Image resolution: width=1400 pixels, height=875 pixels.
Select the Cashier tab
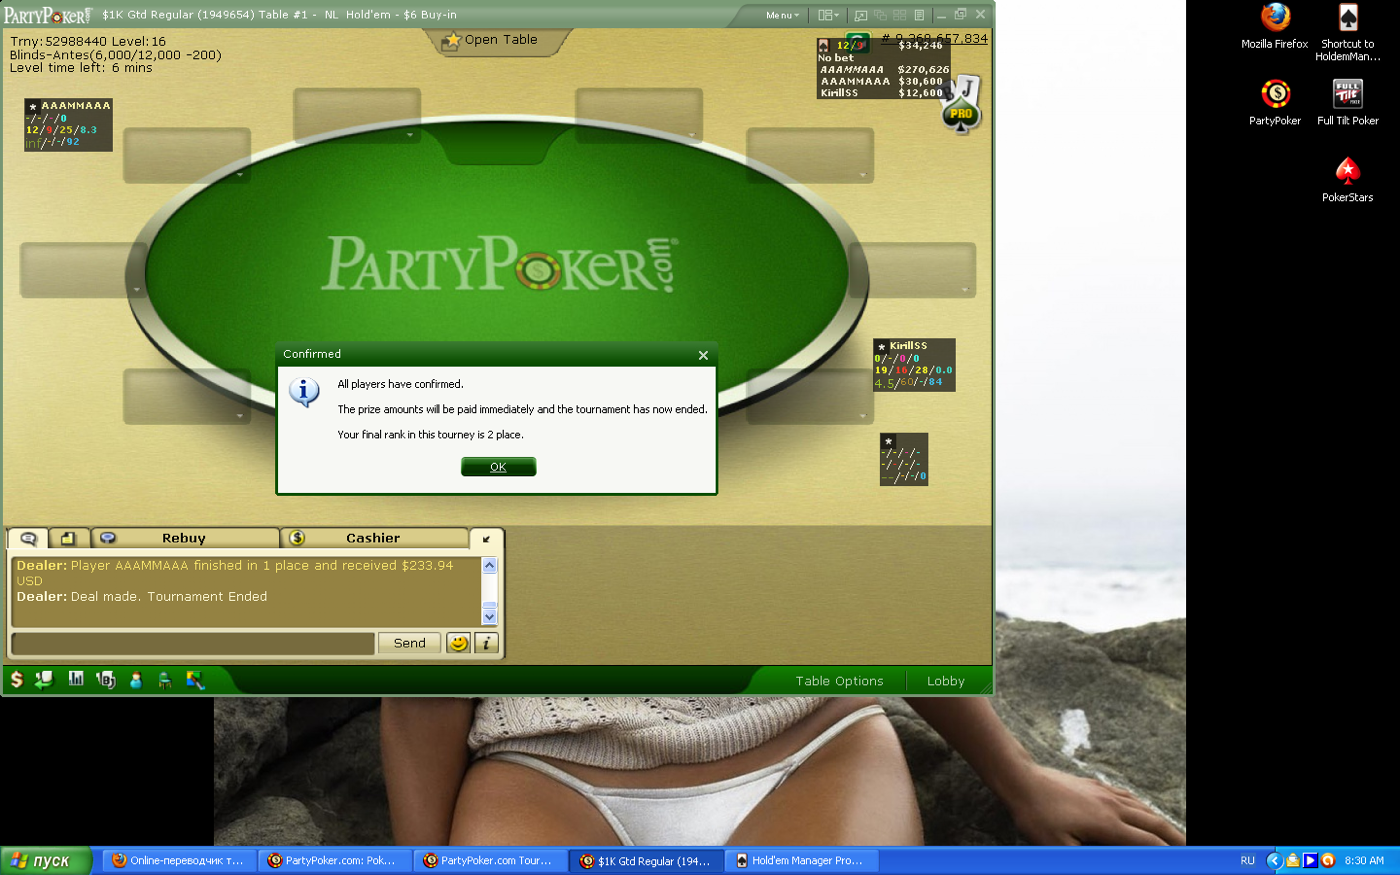(x=373, y=538)
